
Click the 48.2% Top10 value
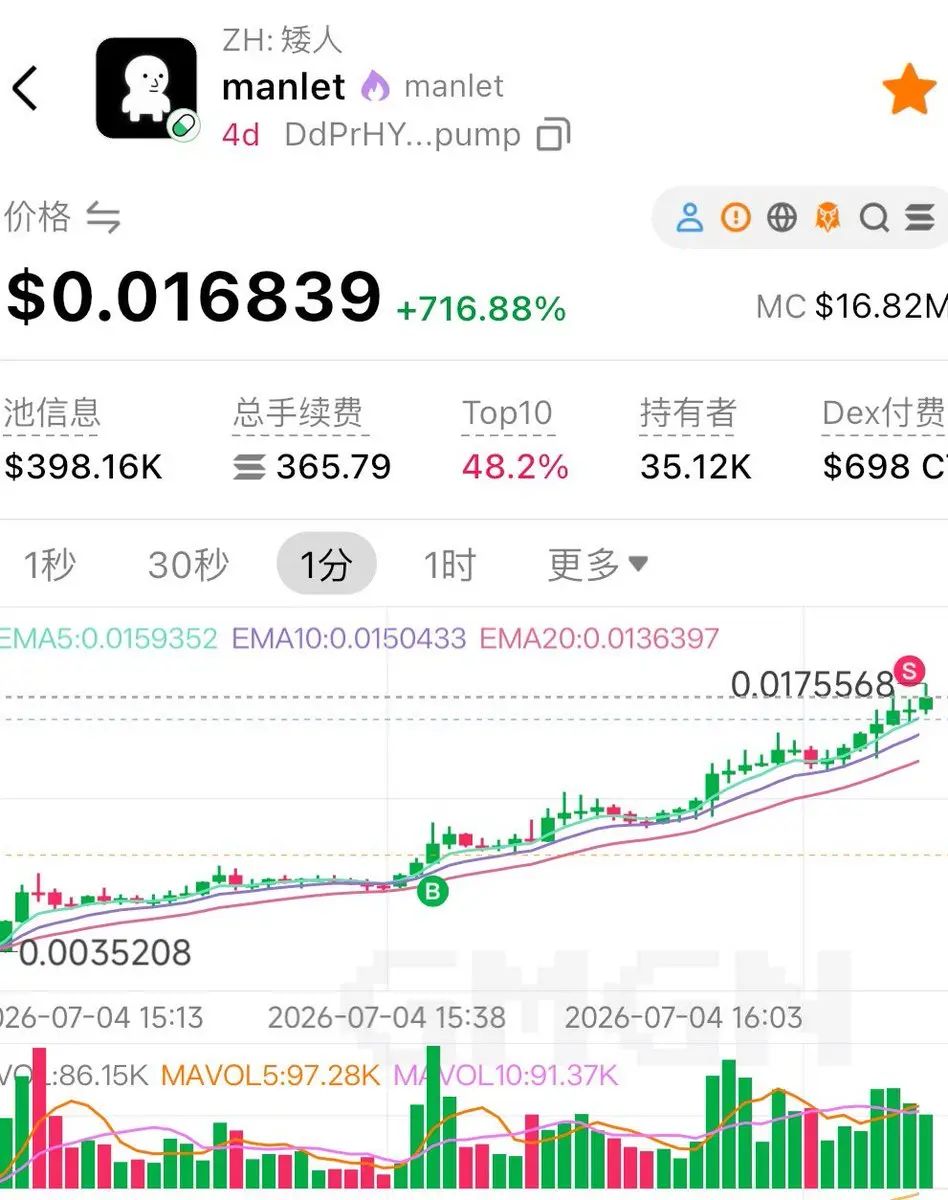point(515,467)
